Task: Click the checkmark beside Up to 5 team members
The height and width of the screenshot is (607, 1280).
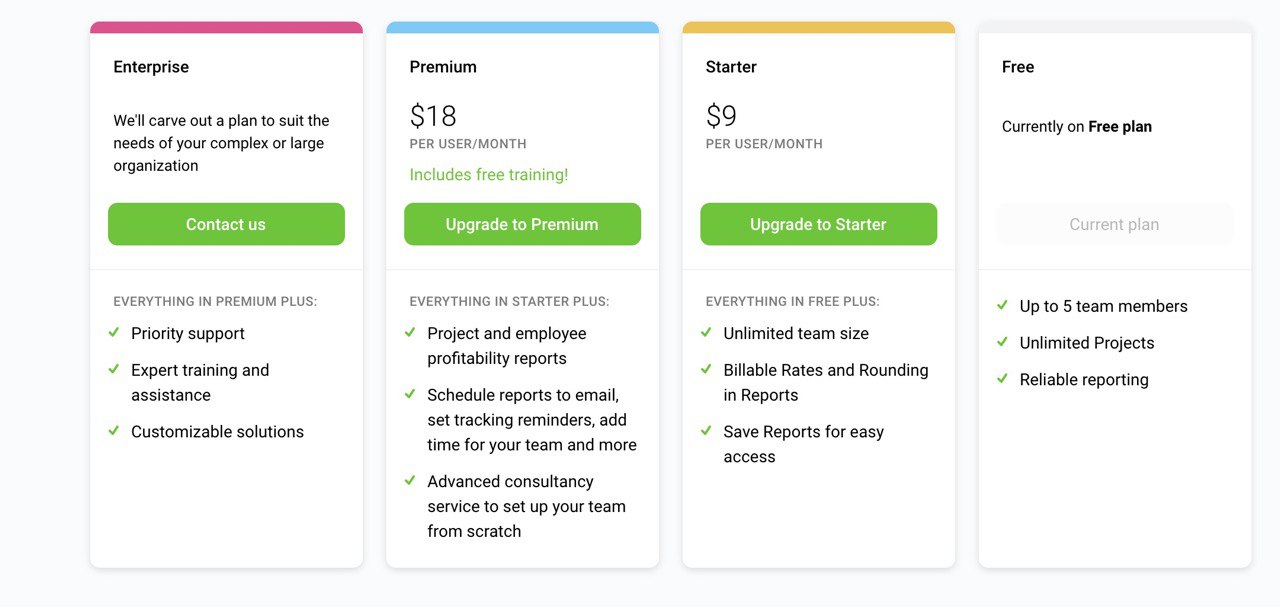Action: (x=1002, y=305)
